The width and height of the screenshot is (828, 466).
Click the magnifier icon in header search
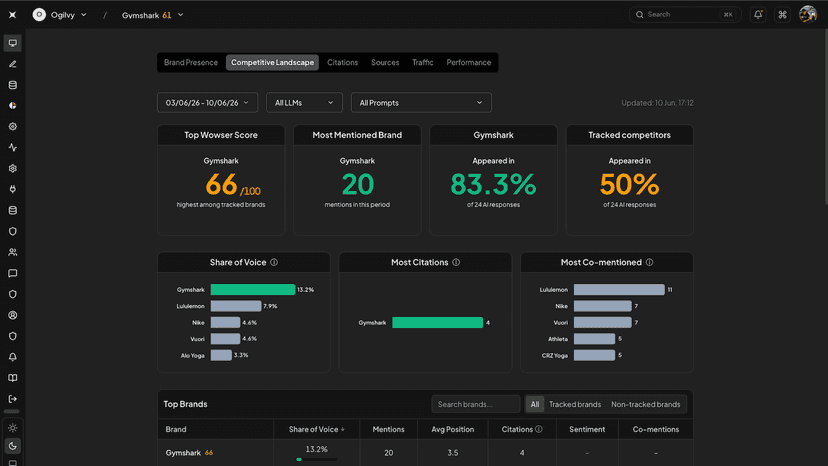coord(639,15)
